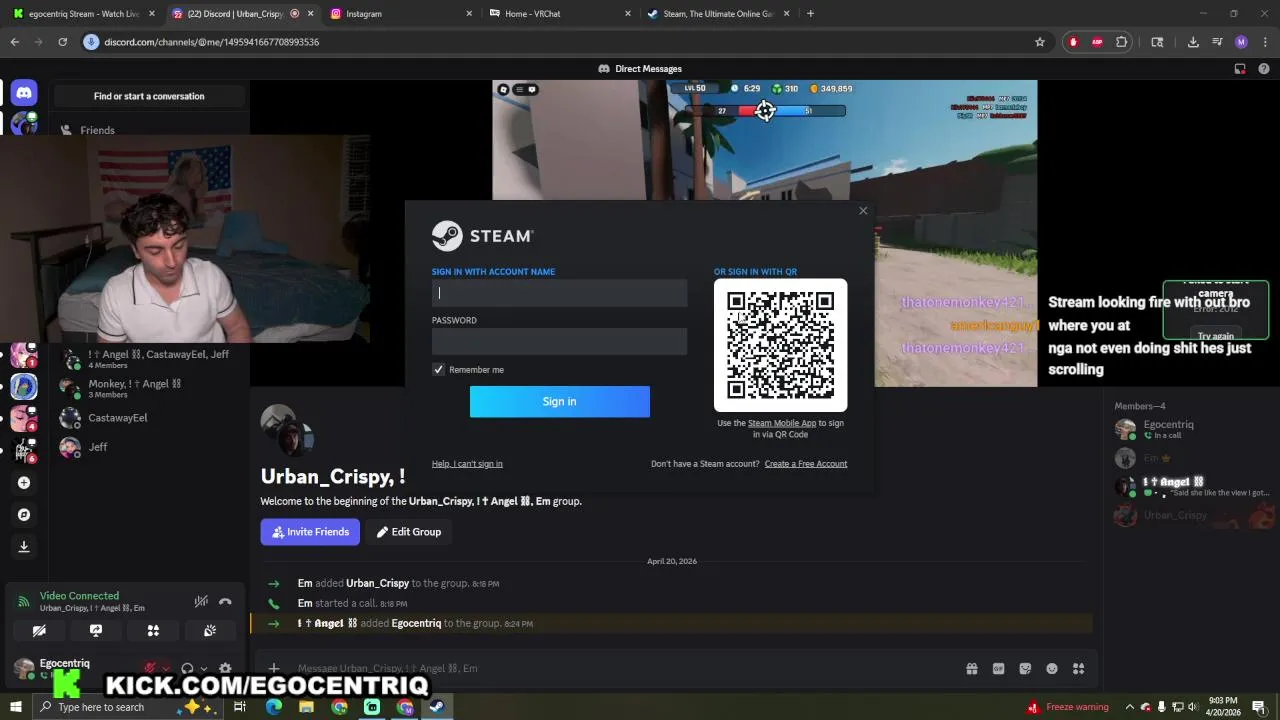Click share your screen icon
This screenshot has width=1280, height=720.
pos(96,631)
